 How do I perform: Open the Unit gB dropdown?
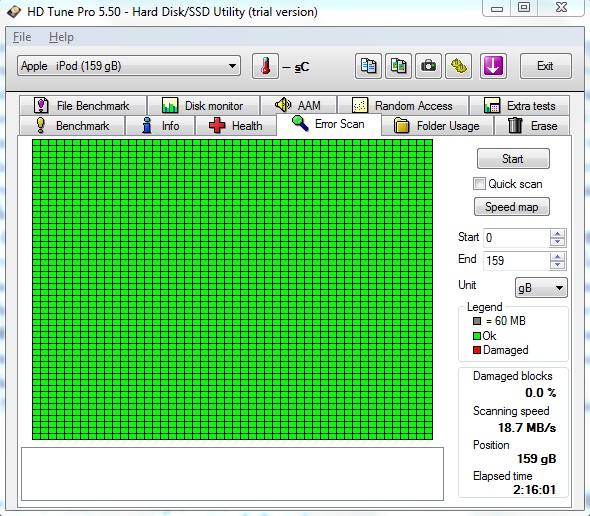click(541, 288)
